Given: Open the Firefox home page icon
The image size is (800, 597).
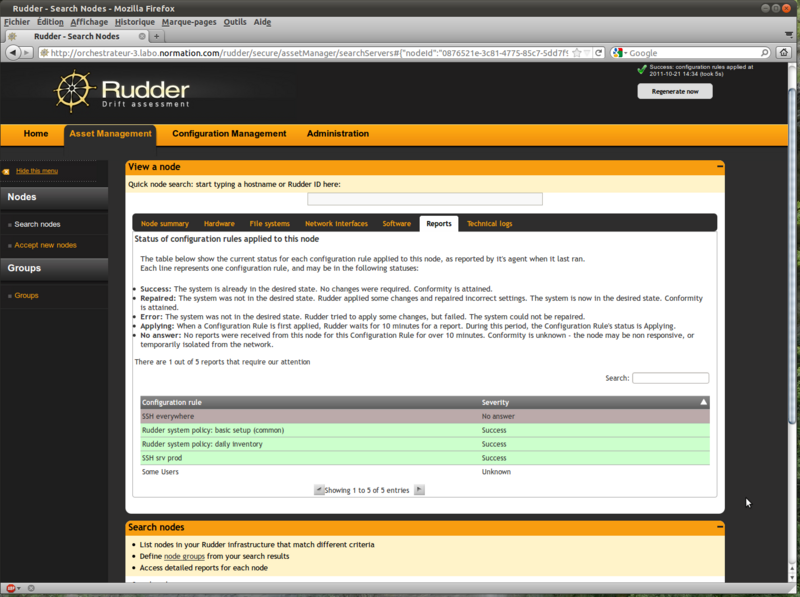Looking at the screenshot, I should [x=784, y=53].
